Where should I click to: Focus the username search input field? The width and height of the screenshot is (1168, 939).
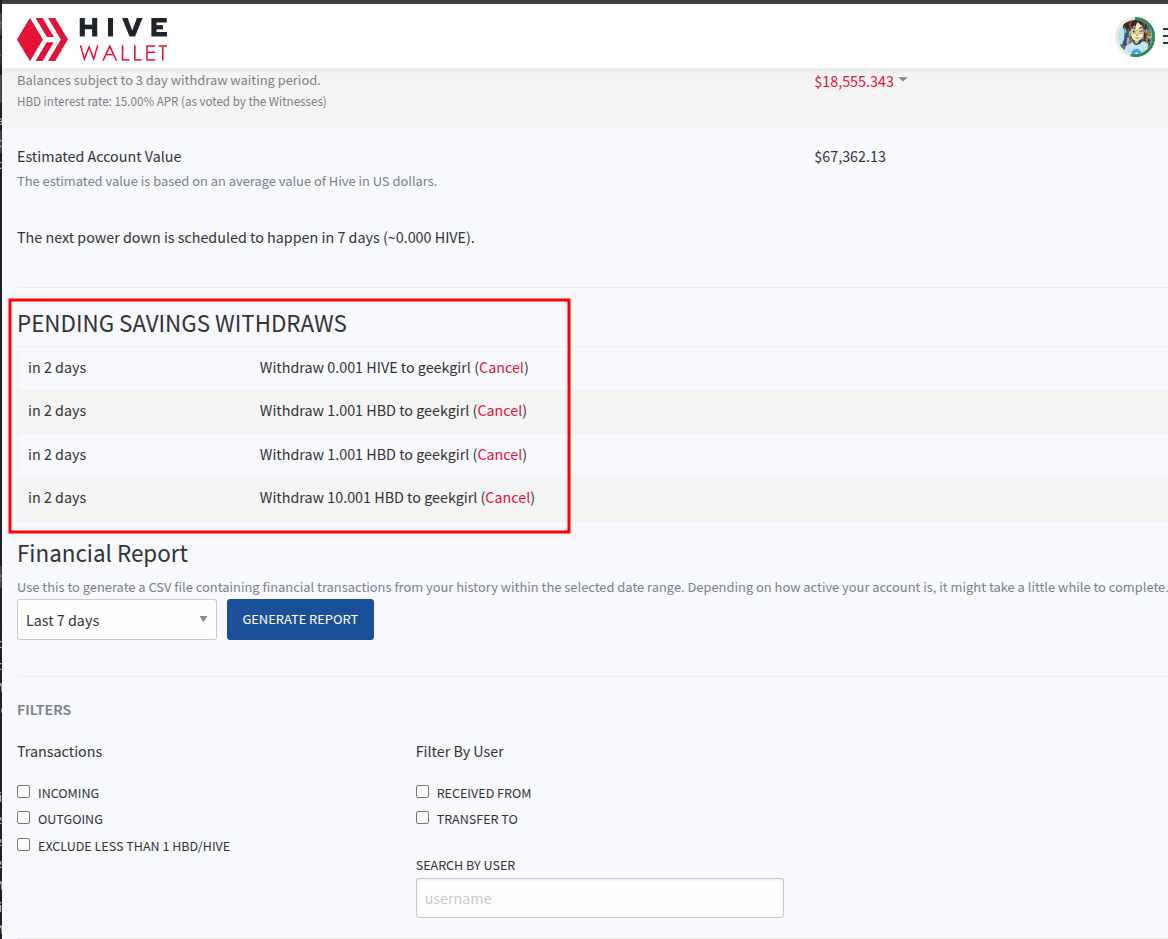(x=599, y=898)
